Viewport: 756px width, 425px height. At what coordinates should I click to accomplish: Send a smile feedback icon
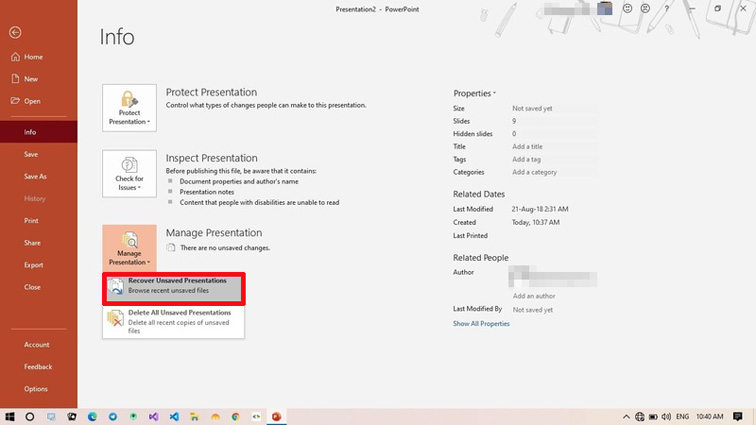(x=627, y=8)
